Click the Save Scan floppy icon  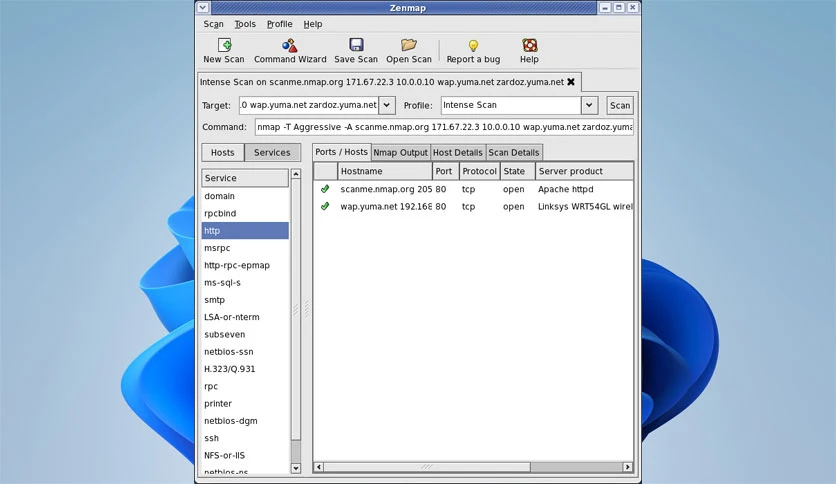tap(356, 45)
